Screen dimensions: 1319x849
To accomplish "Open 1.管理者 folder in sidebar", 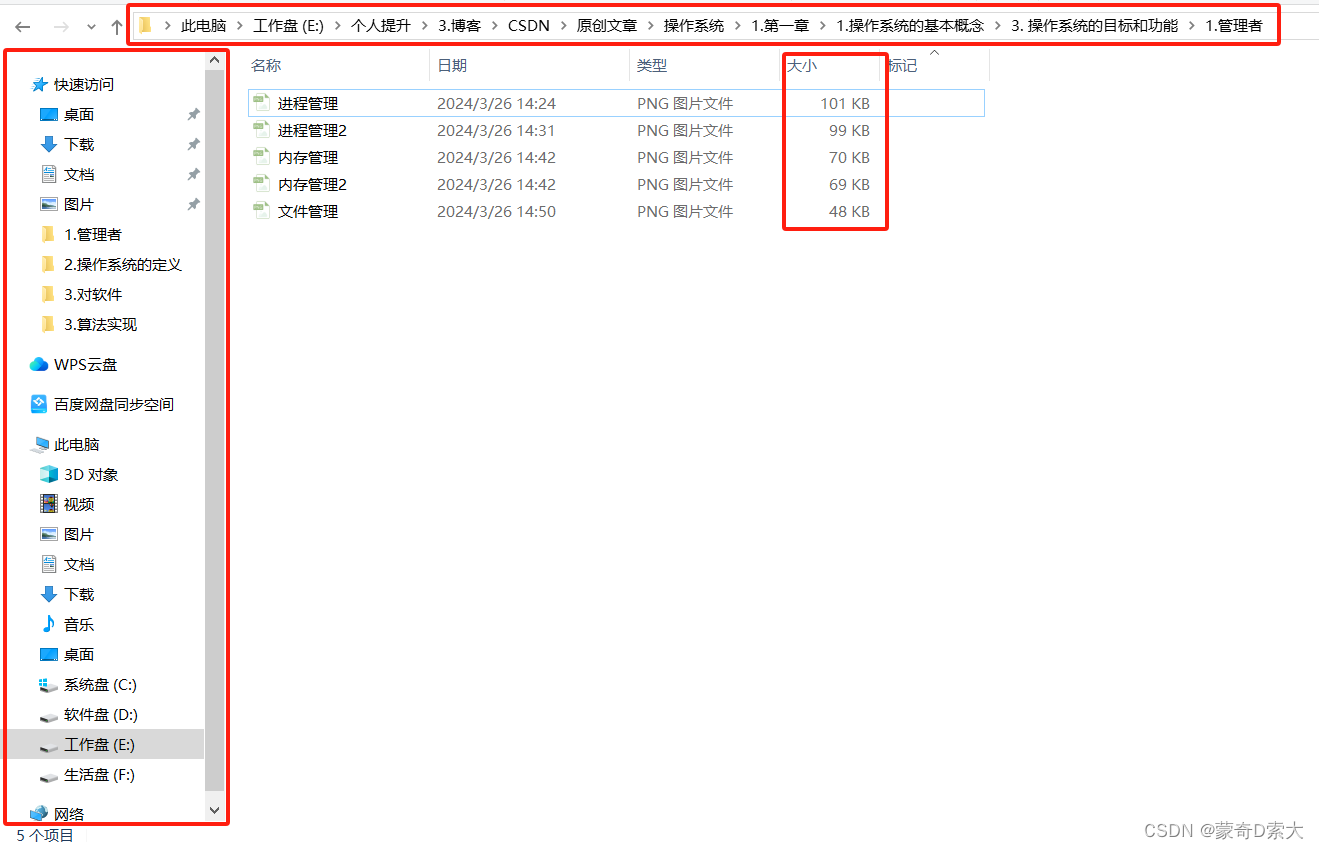I will [93, 235].
